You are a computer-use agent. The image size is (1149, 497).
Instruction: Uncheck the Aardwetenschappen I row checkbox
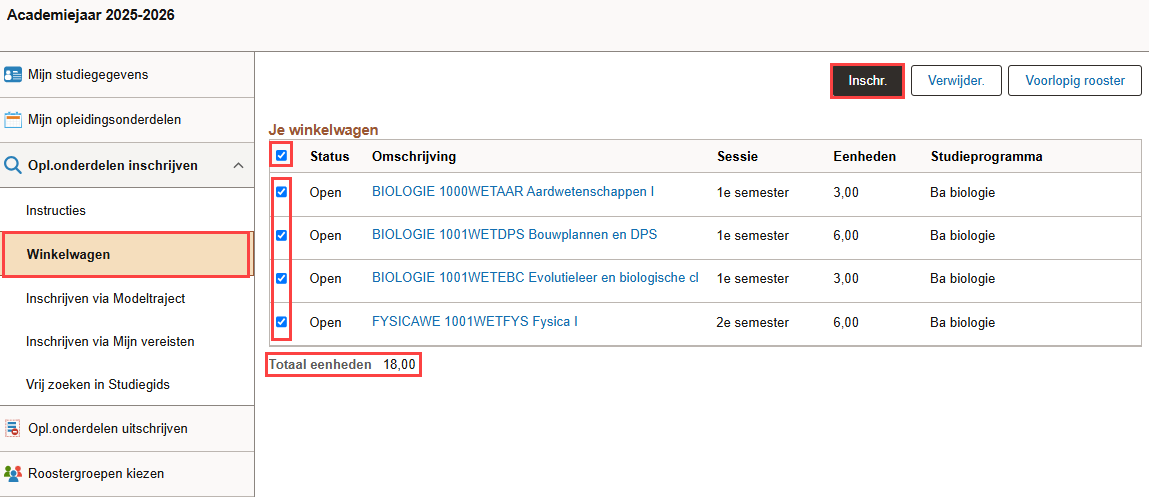click(281, 192)
